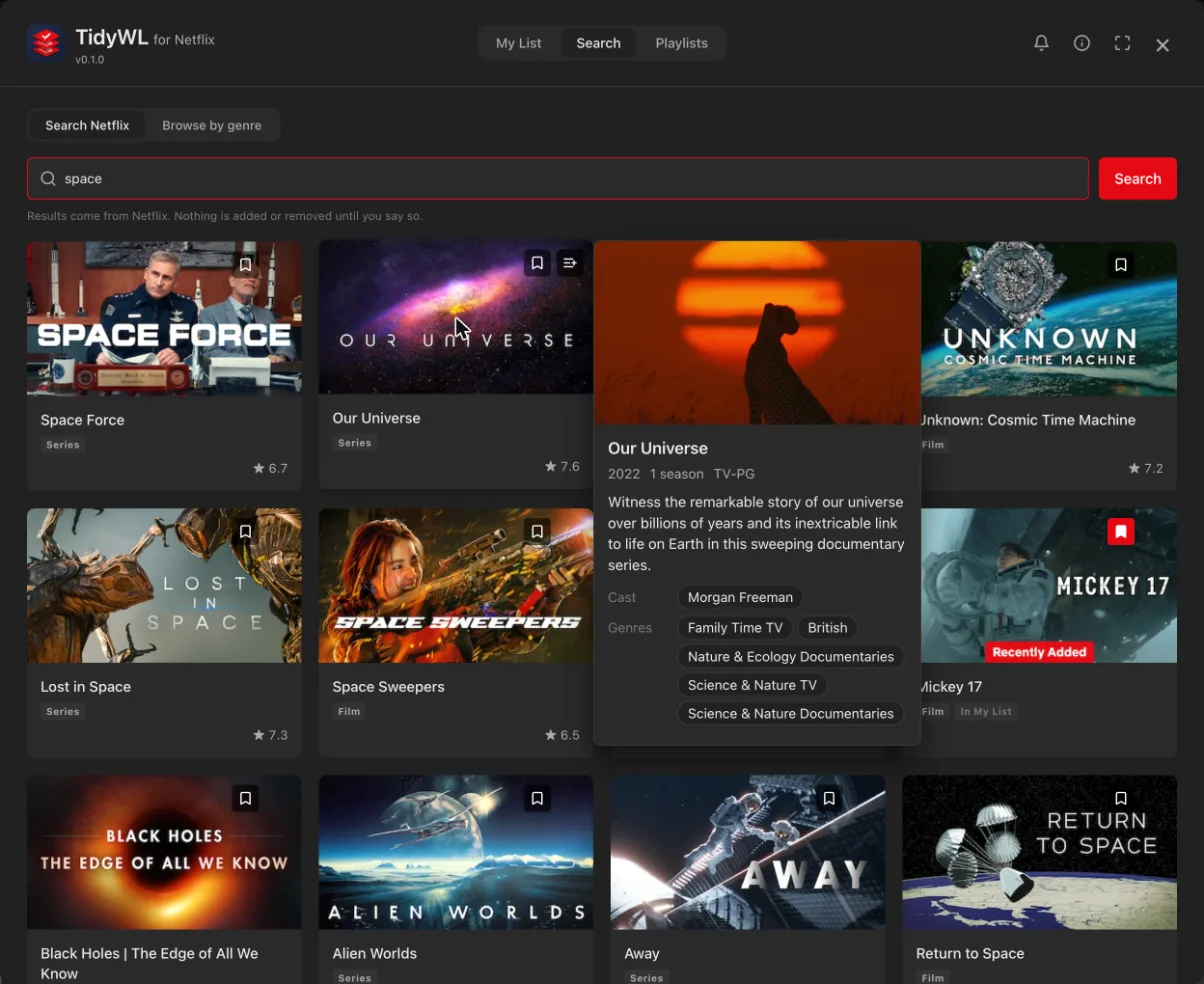The image size is (1204, 984).
Task: Click the Space Sweepers Film tag
Action: click(x=350, y=712)
